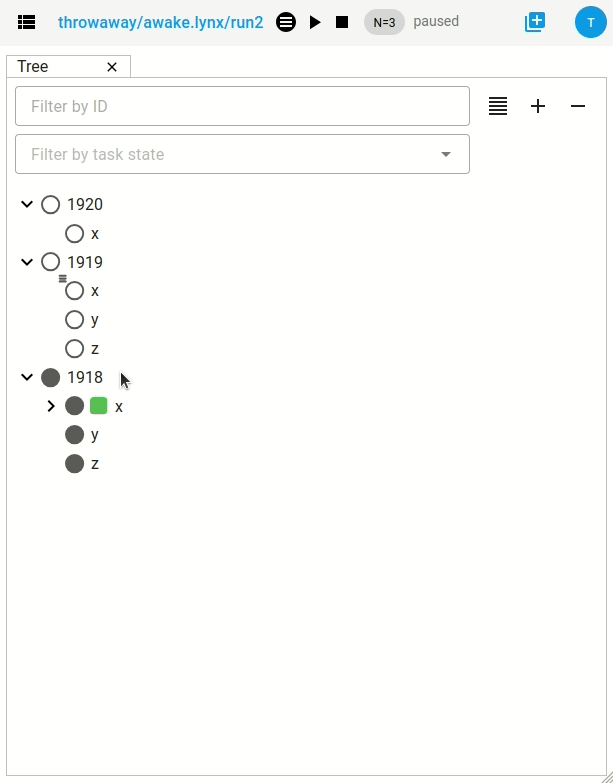Open the throwaway/awake.lynx/run2 workflow link
This screenshot has width=613, height=783.
pyautogui.click(x=161, y=22)
